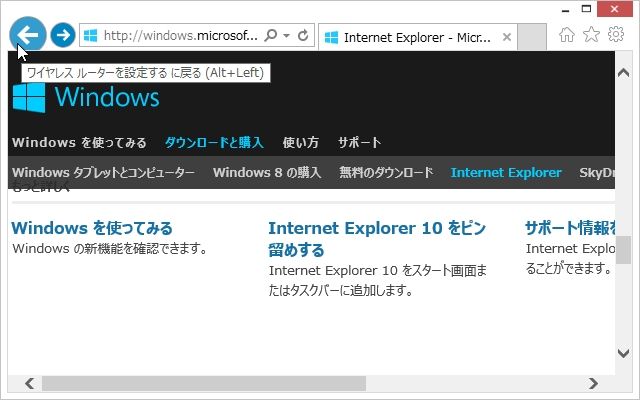Viewport: 640px width, 400px height.
Task: Minimize the browser window
Action: (x=565, y=9)
